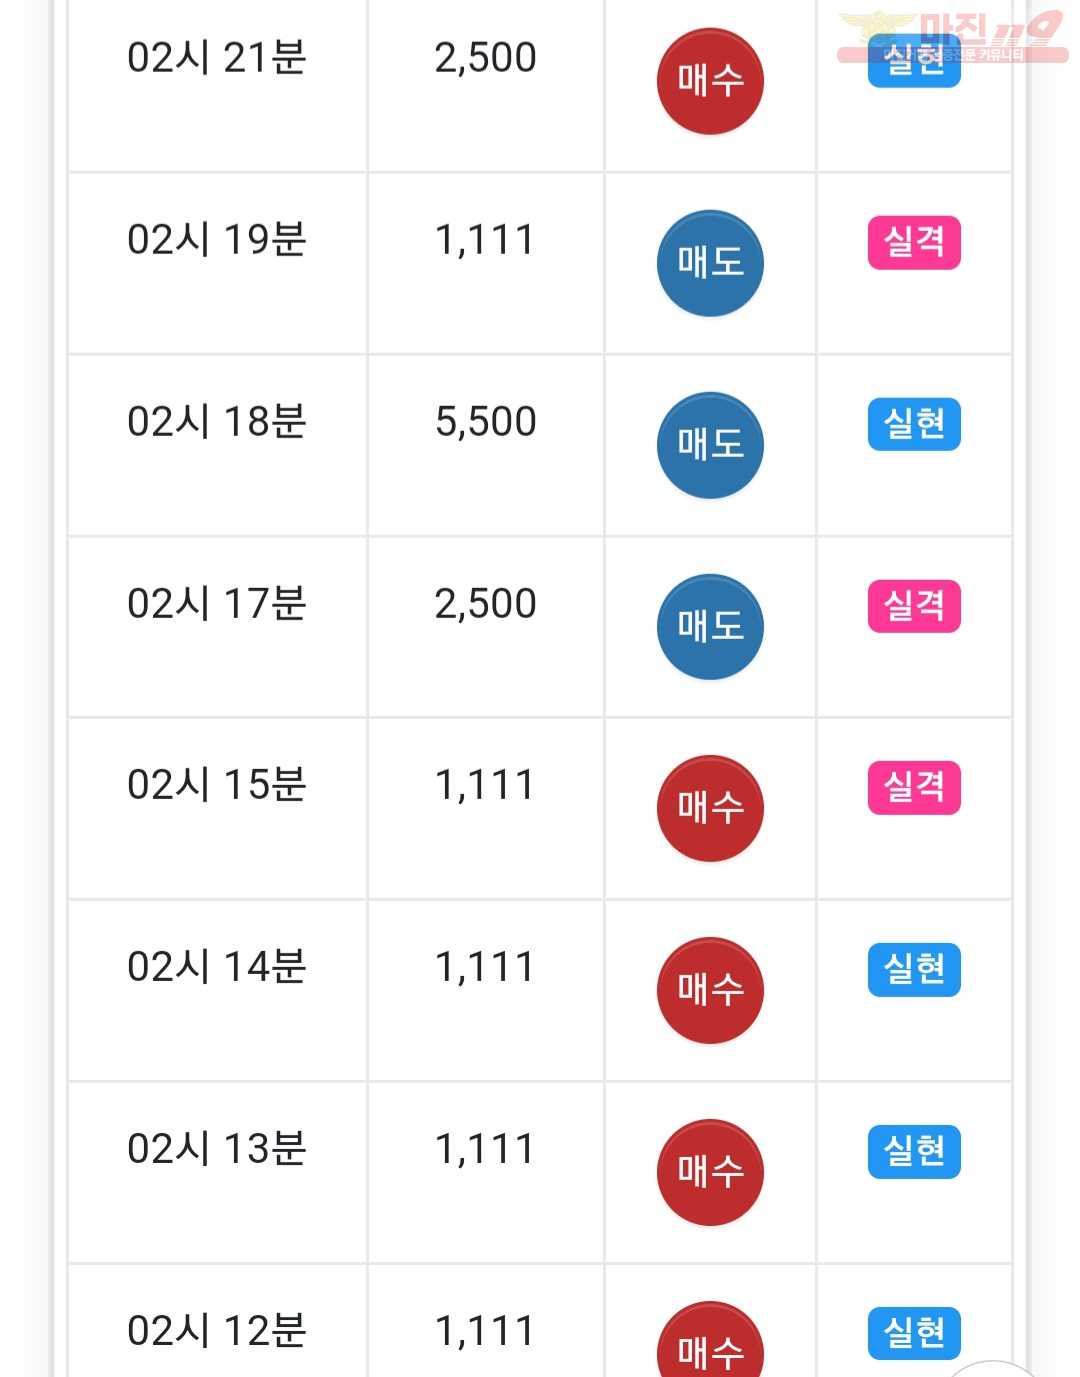The width and height of the screenshot is (1080, 1377).
Task: Tap the blue 실현 badge at 02시 13분
Action: pos(914,1151)
